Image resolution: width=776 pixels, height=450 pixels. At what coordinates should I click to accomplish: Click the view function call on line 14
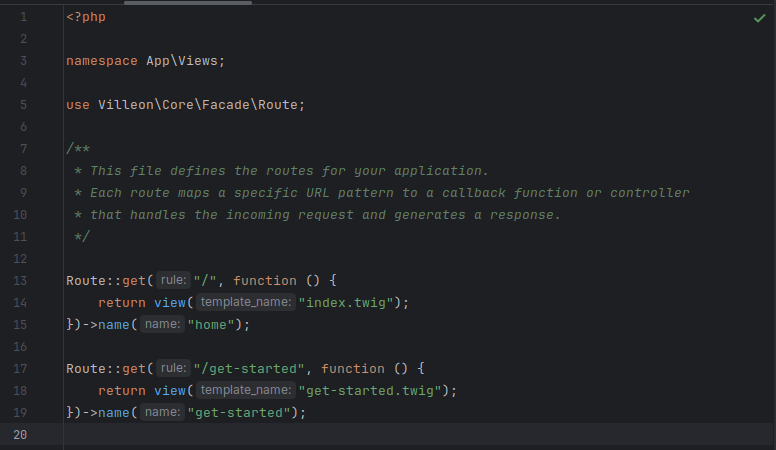click(170, 303)
